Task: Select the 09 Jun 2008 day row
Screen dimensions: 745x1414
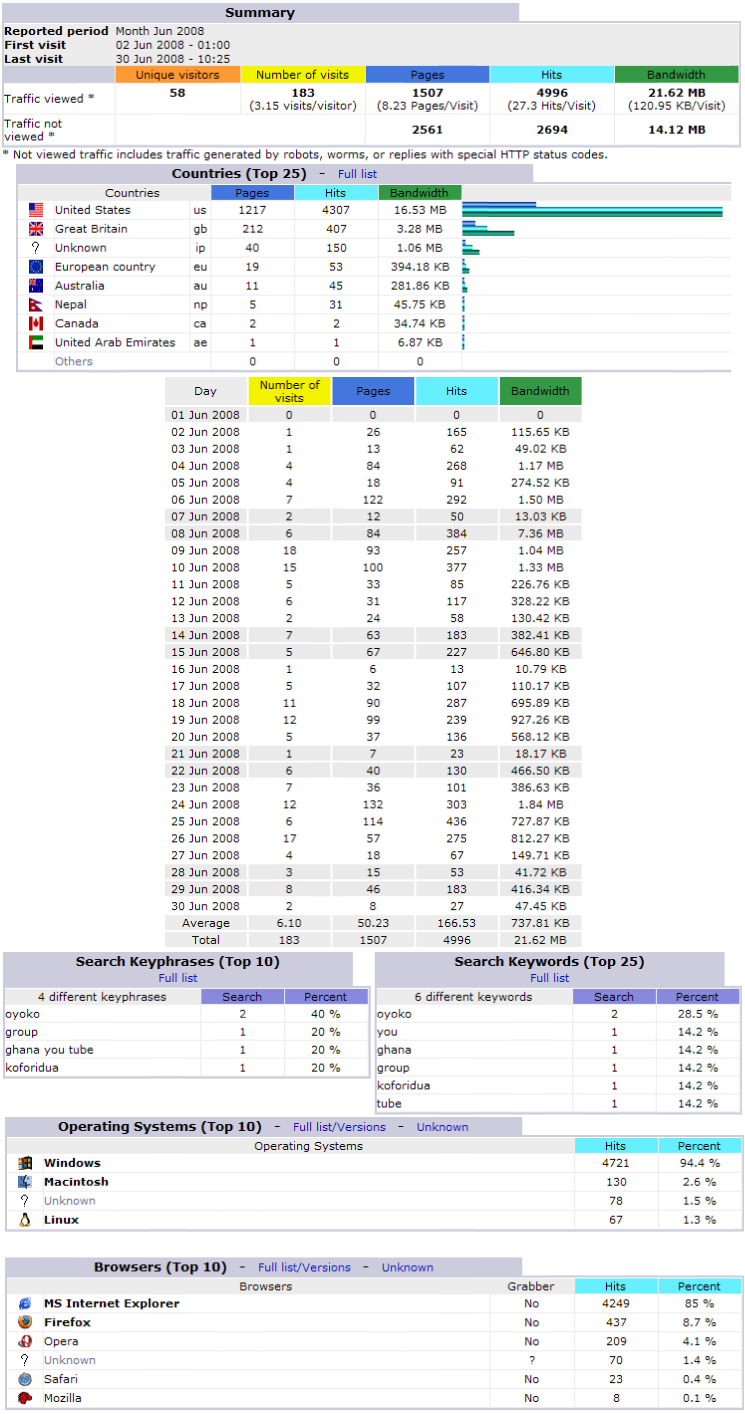Action: [x=373, y=551]
